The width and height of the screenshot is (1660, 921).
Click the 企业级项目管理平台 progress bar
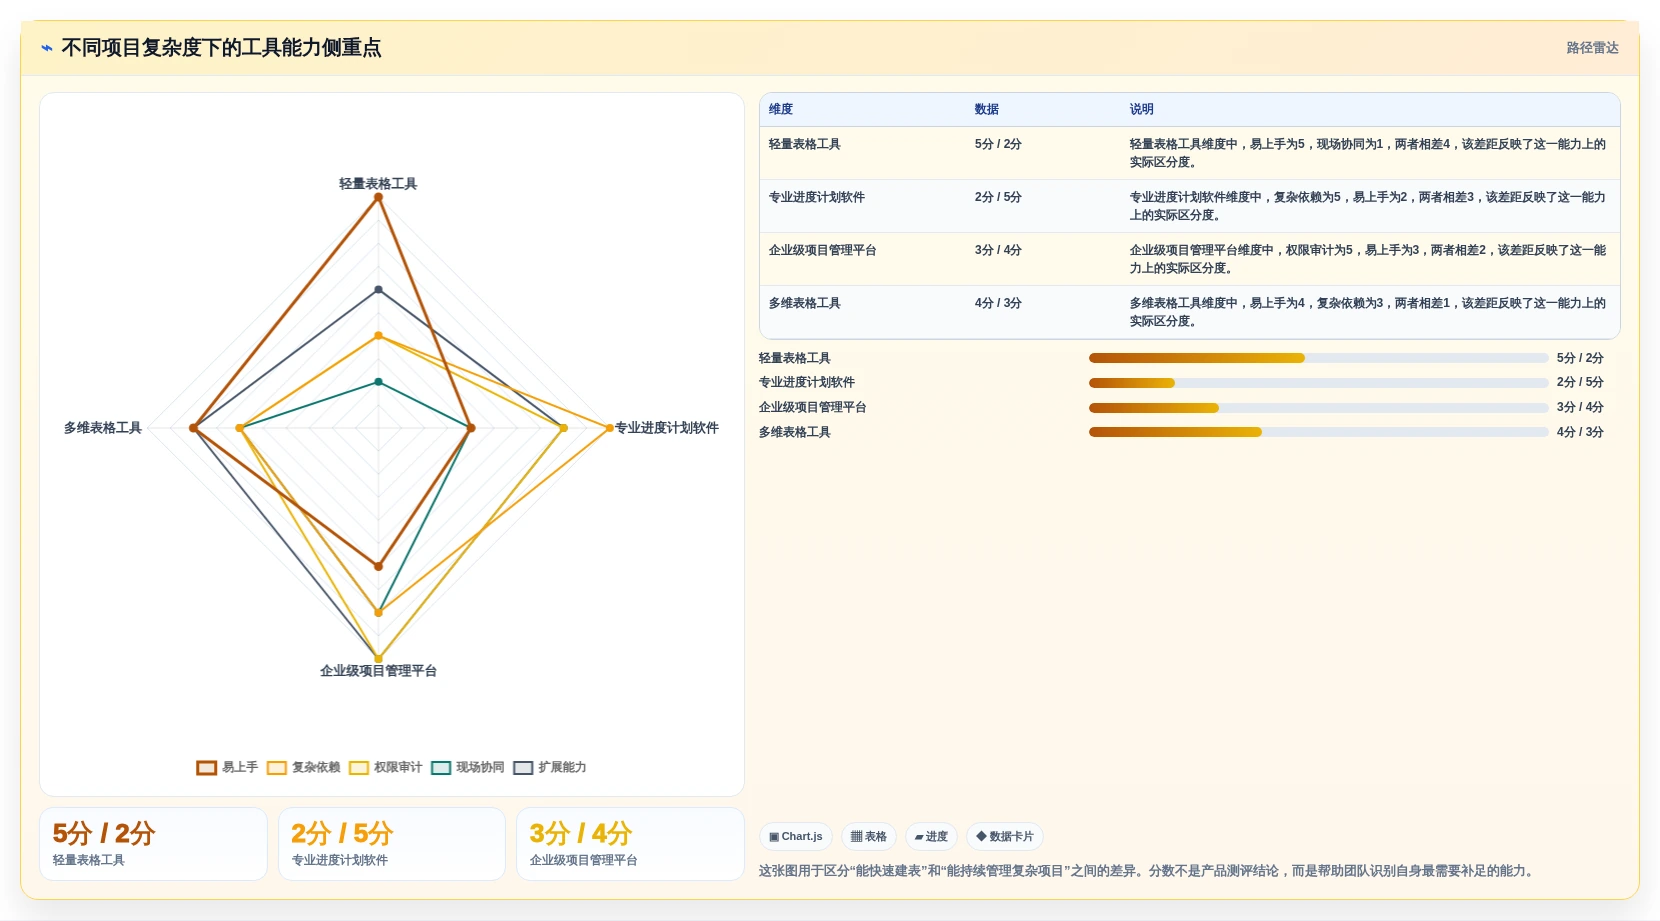click(1318, 408)
